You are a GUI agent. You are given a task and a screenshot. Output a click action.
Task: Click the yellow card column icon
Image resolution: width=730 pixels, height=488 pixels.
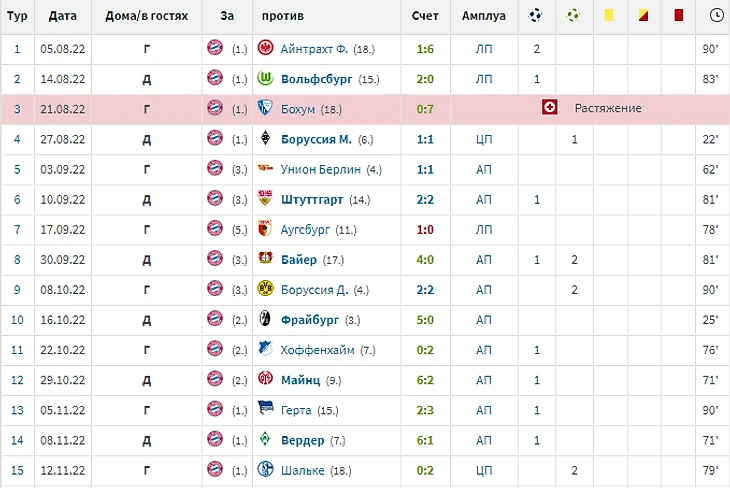click(x=608, y=15)
